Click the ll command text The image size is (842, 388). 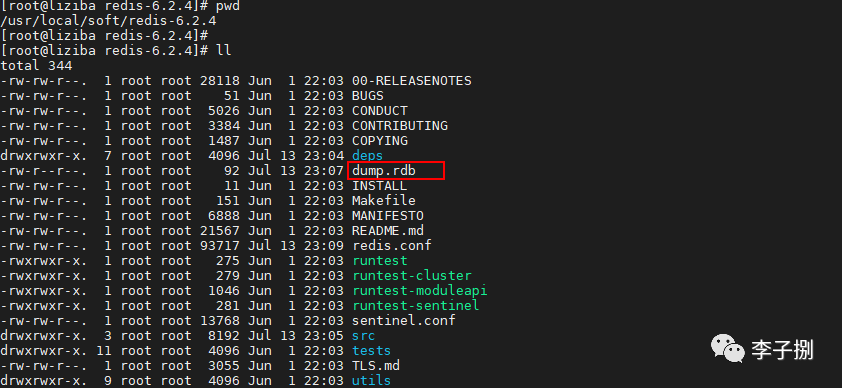click(x=224, y=52)
